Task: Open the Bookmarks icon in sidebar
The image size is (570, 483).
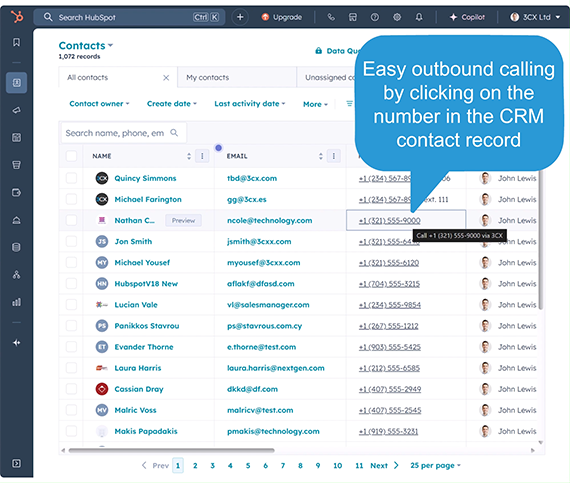Action: pyautogui.click(x=16, y=42)
